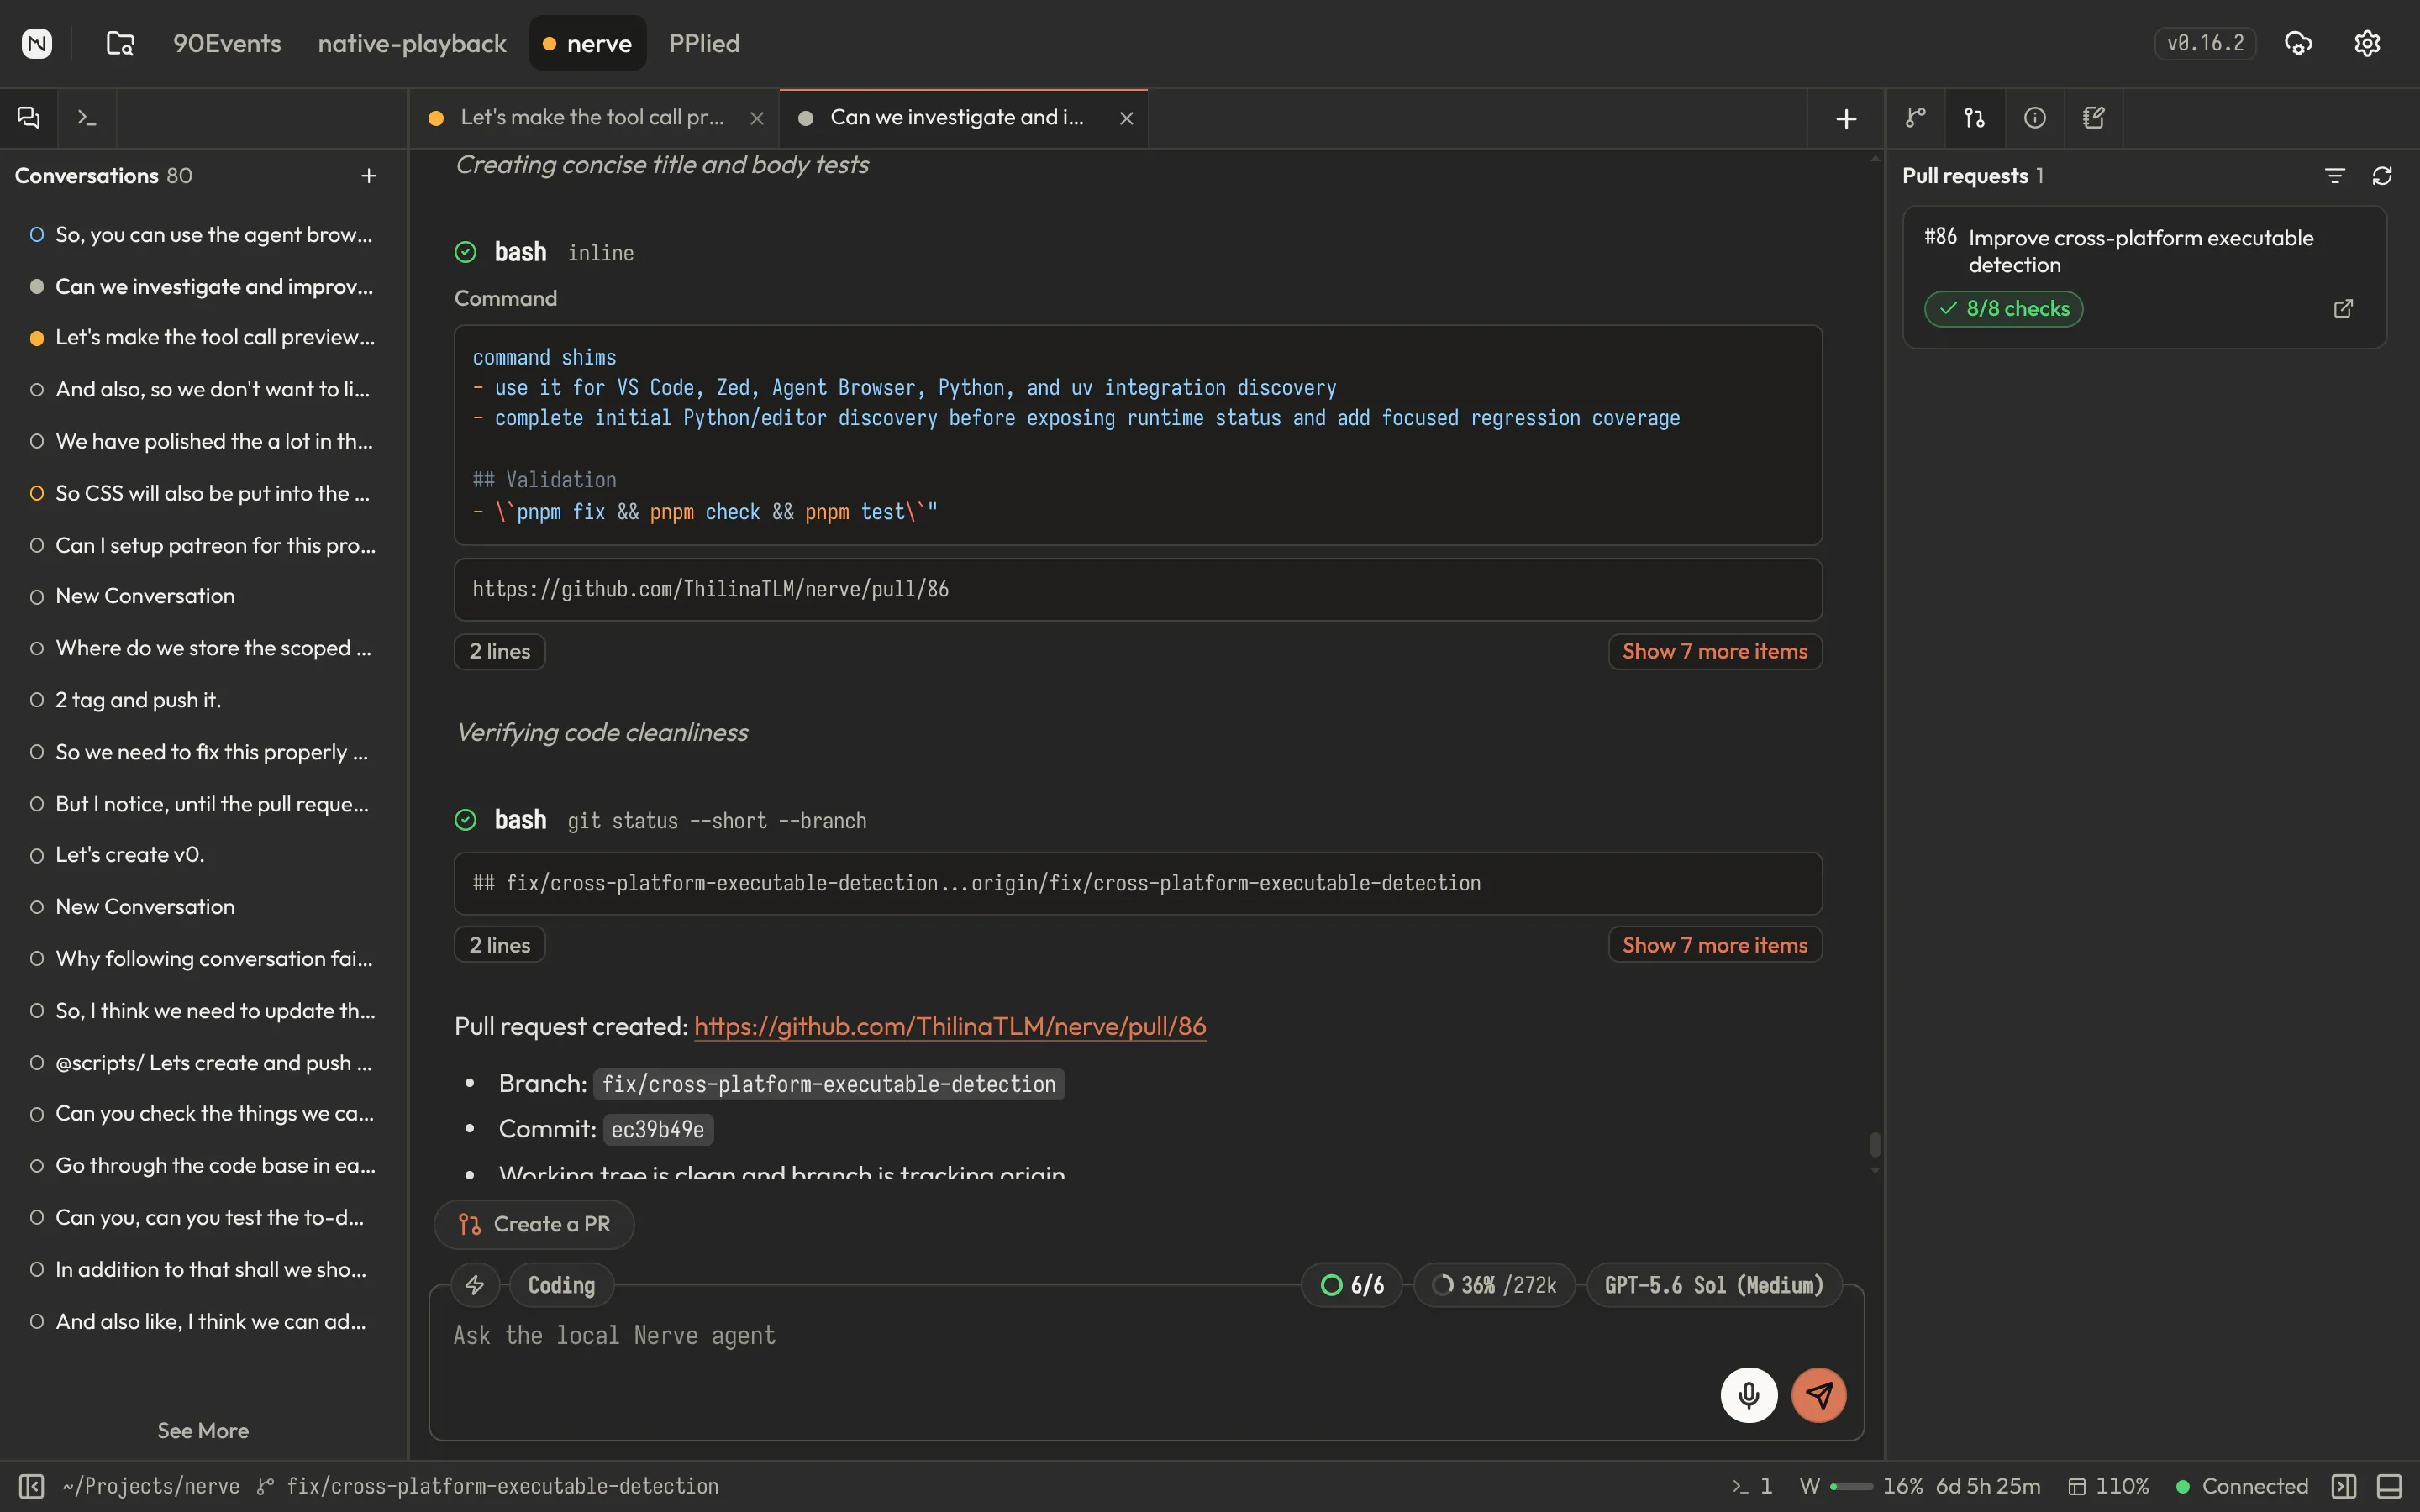Viewport: 2420px width, 1512px height.
Task: Open terminal count indicator in status bar
Action: pyautogui.click(x=1753, y=1487)
